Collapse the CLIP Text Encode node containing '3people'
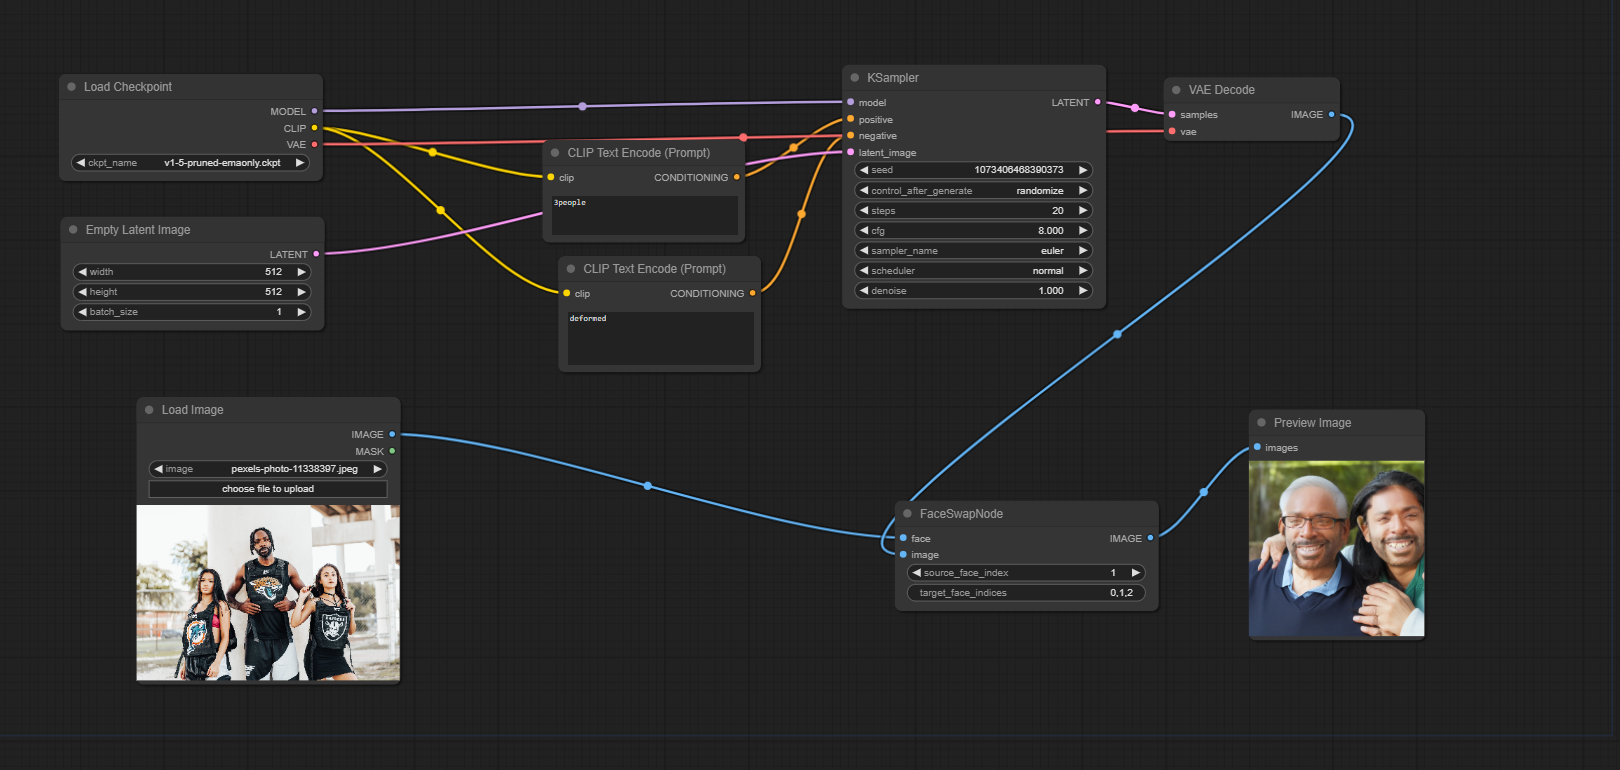Screen dimensions: 1620x770 555,153
